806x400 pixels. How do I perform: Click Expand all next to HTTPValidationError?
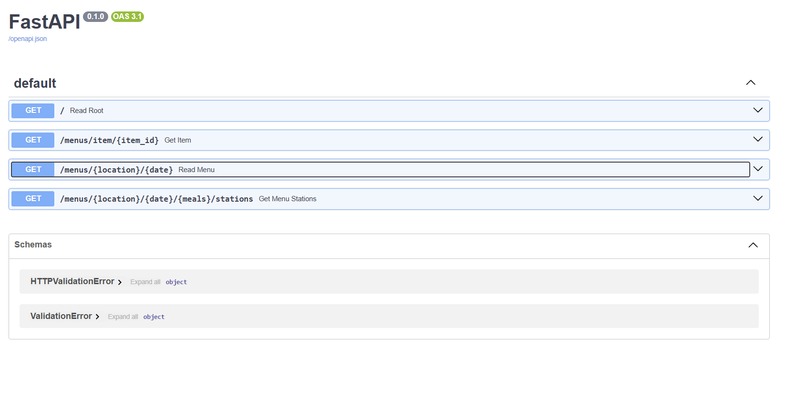[x=145, y=282]
